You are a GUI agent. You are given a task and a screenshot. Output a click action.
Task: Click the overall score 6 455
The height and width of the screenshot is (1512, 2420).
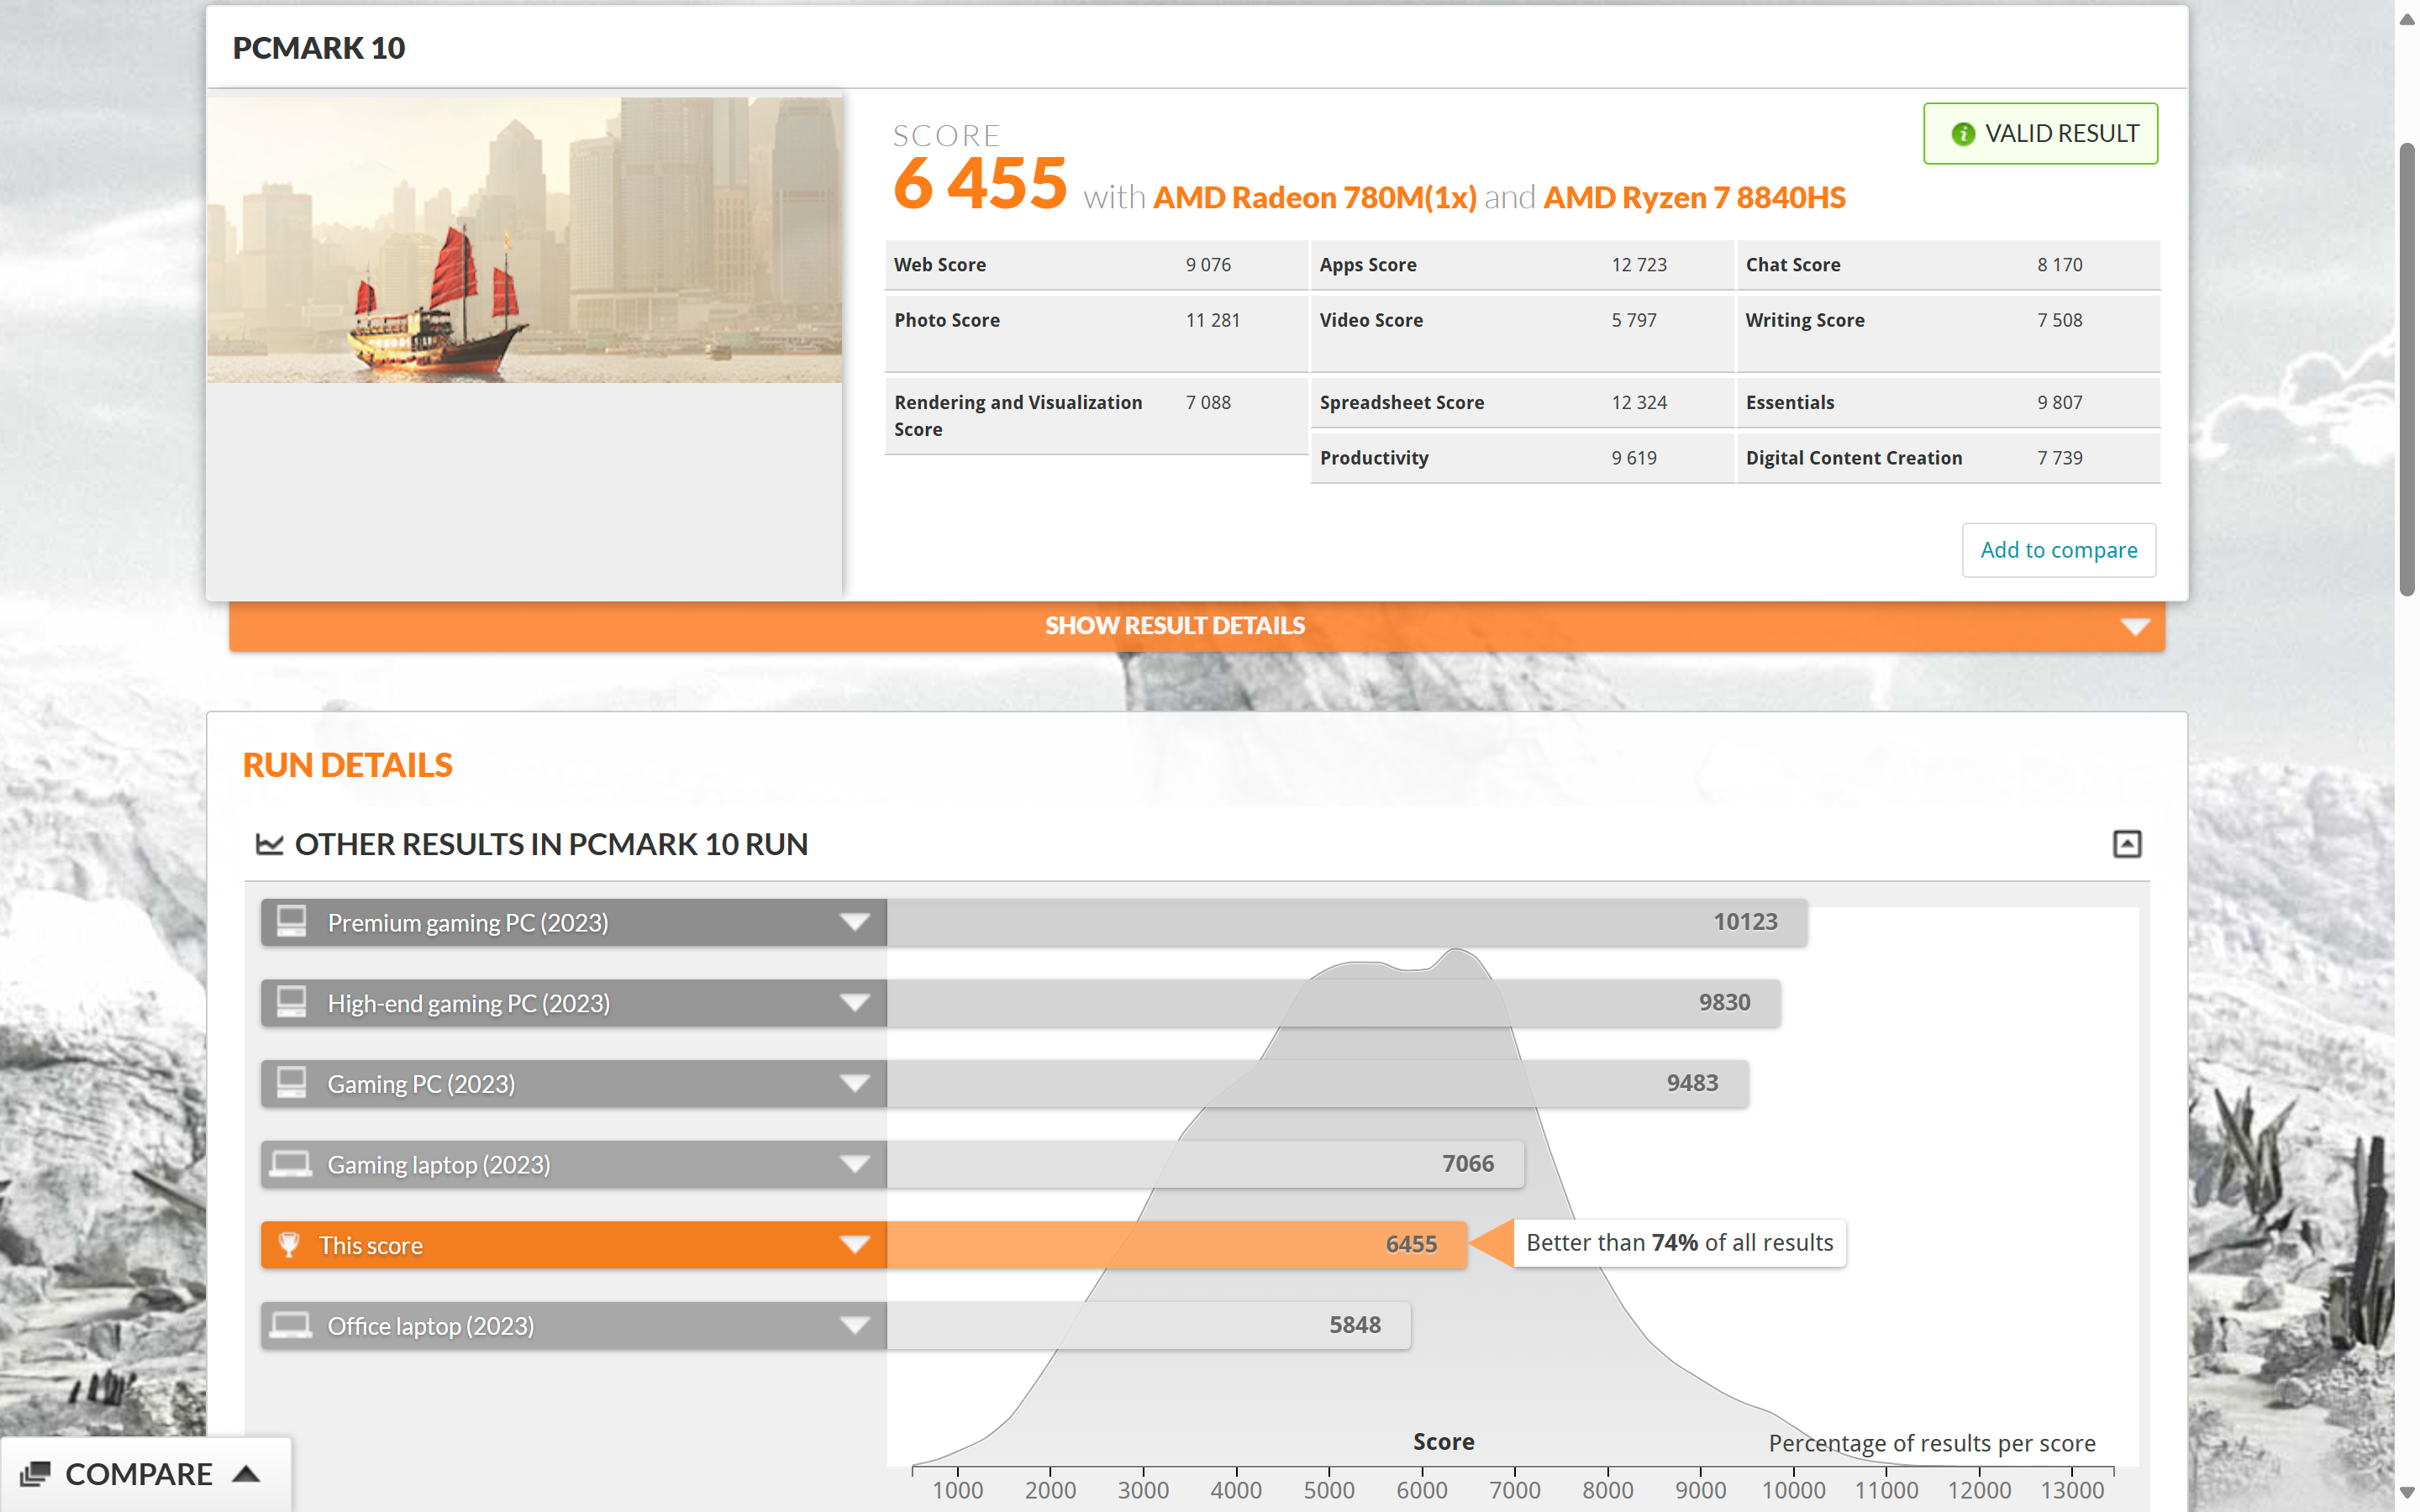tap(980, 184)
